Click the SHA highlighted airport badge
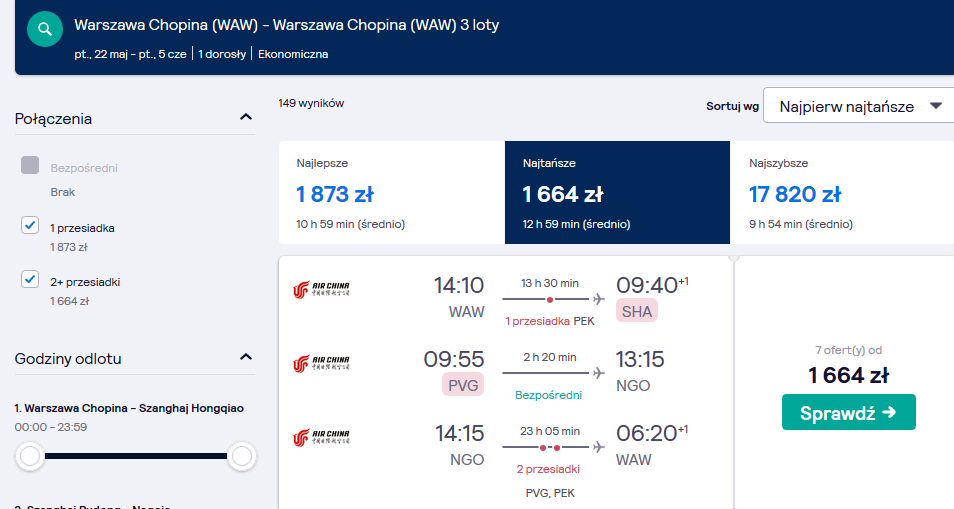The height and width of the screenshot is (509, 954). (x=636, y=311)
